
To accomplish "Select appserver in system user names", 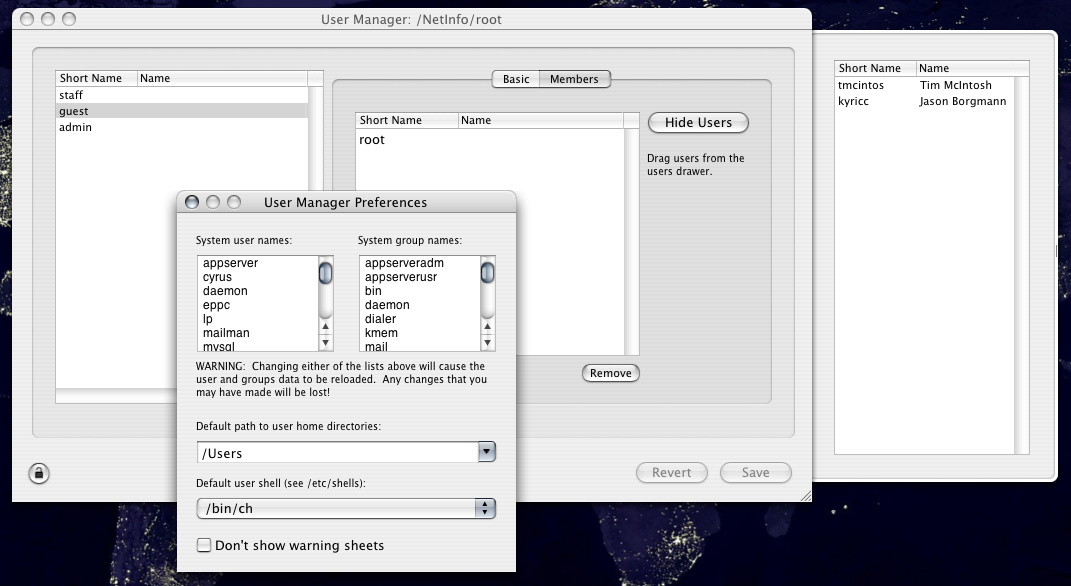I will click(x=258, y=263).
